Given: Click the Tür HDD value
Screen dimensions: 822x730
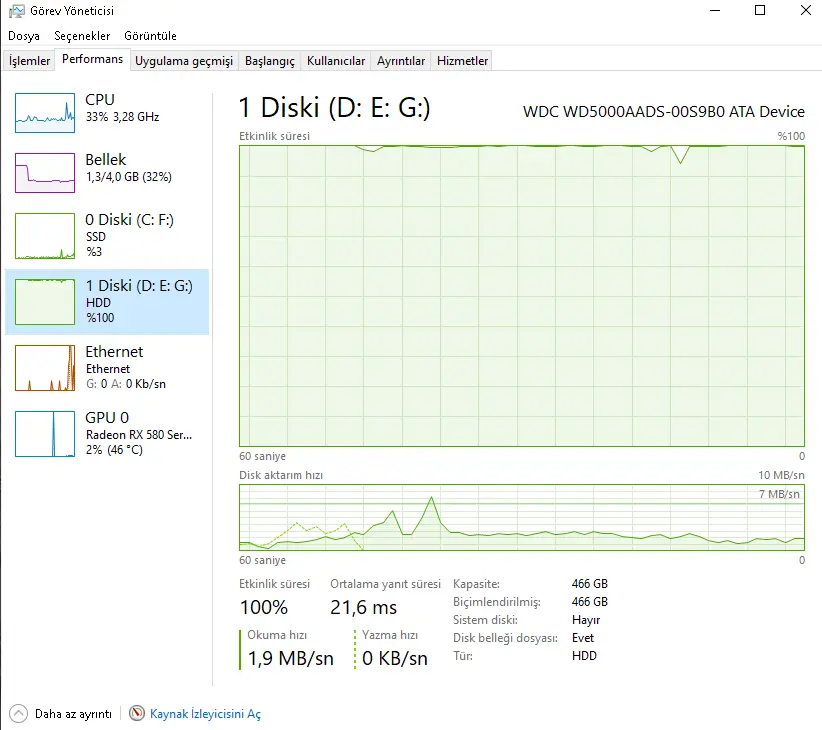Looking at the screenshot, I should coord(584,656).
